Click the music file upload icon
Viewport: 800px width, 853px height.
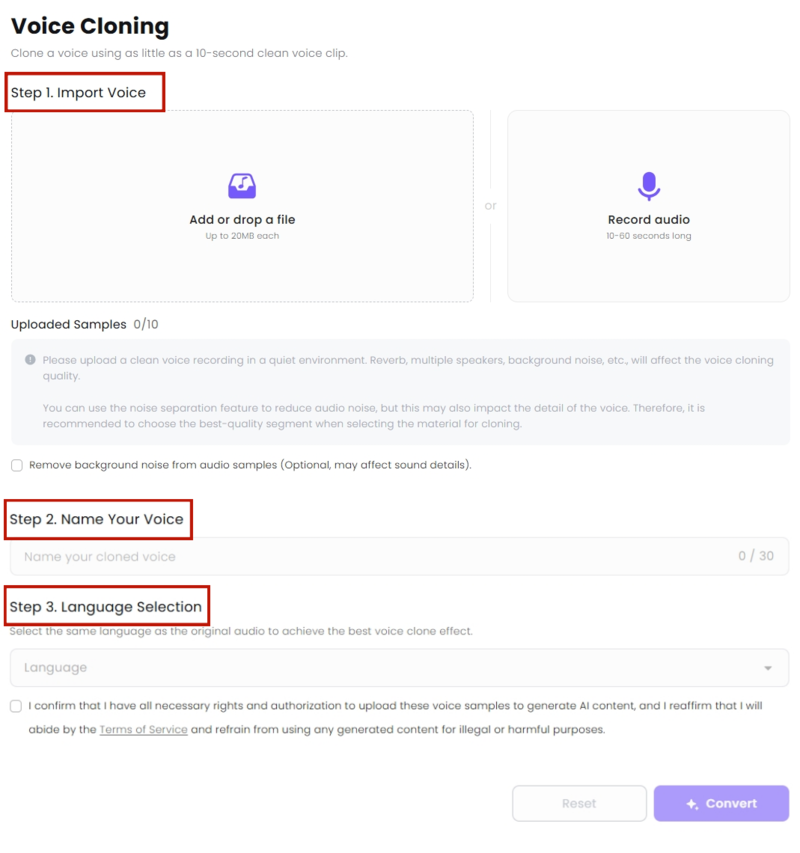tap(242, 186)
